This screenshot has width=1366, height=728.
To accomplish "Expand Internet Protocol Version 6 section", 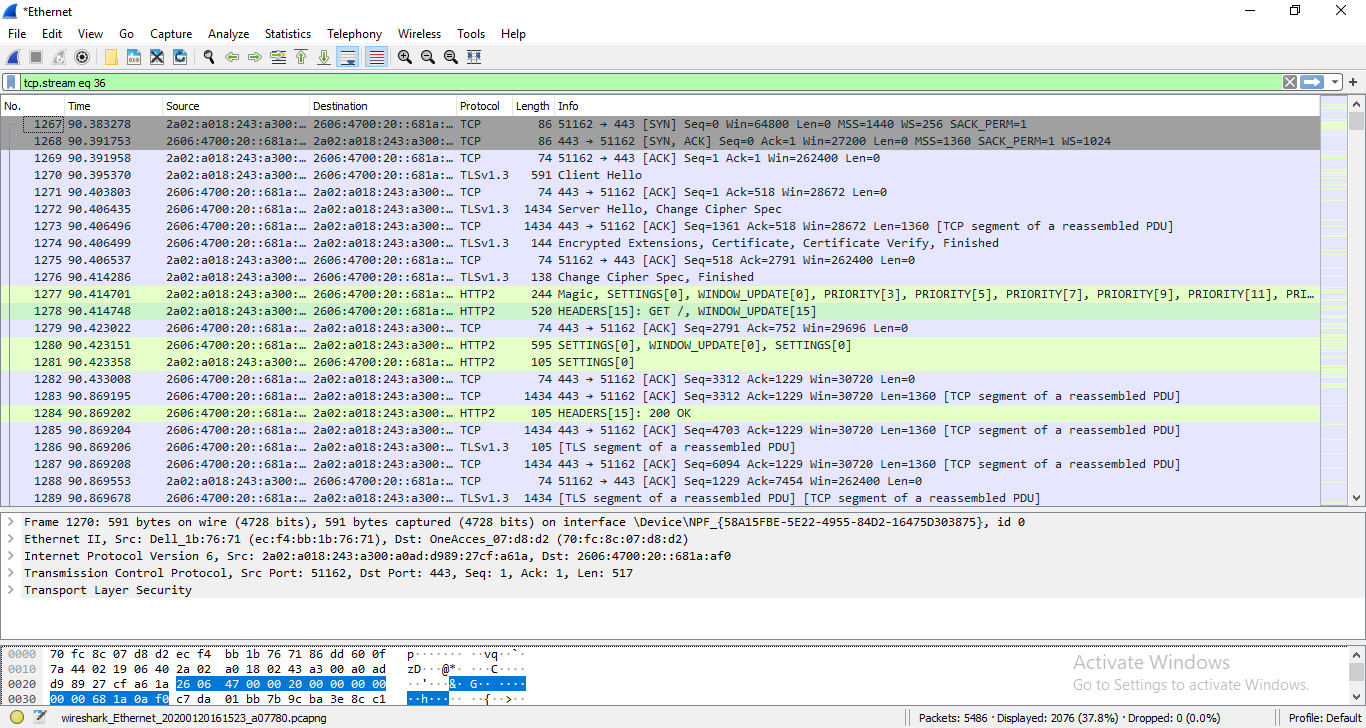I will [11, 556].
